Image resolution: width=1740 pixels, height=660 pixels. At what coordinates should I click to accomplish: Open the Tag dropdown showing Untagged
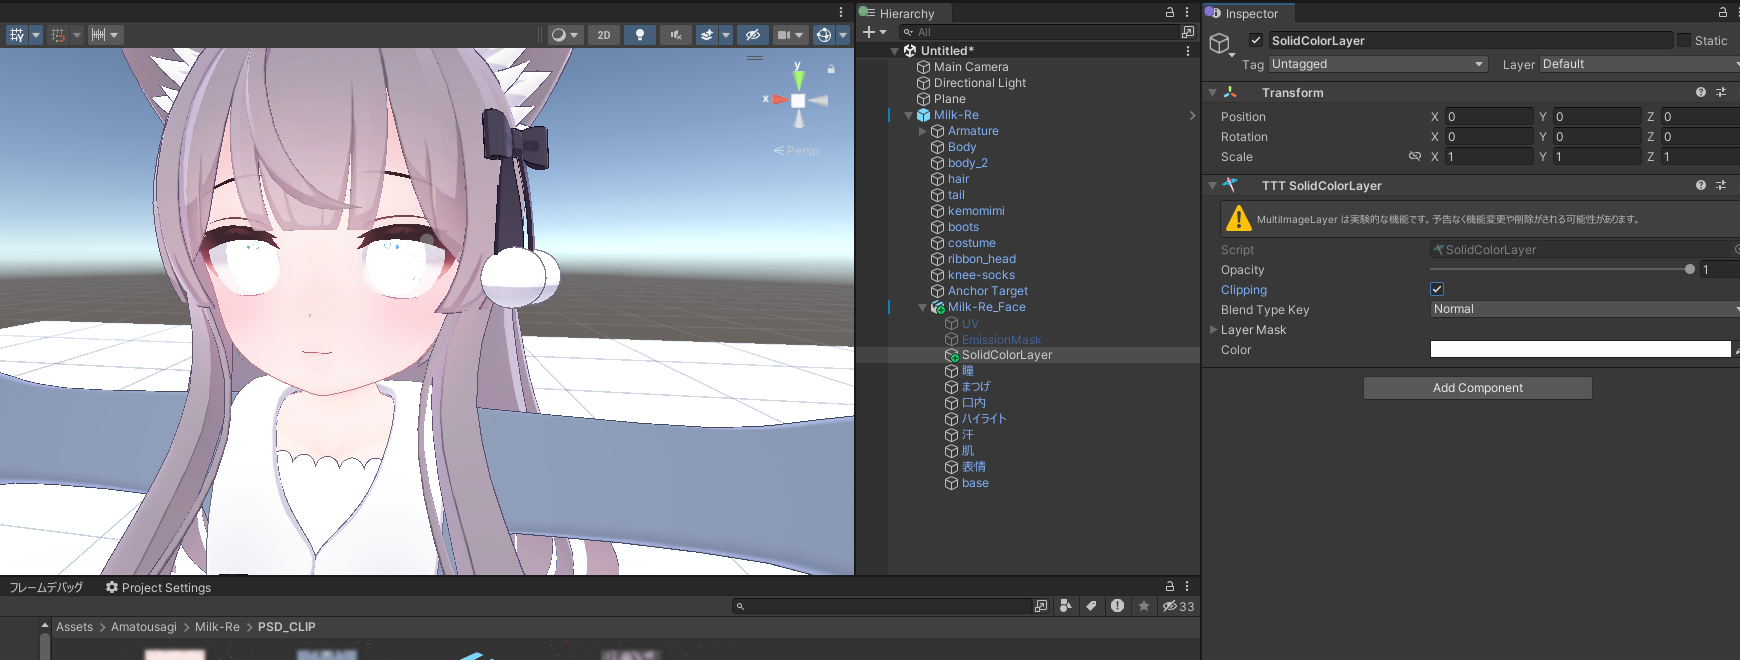[1377, 64]
